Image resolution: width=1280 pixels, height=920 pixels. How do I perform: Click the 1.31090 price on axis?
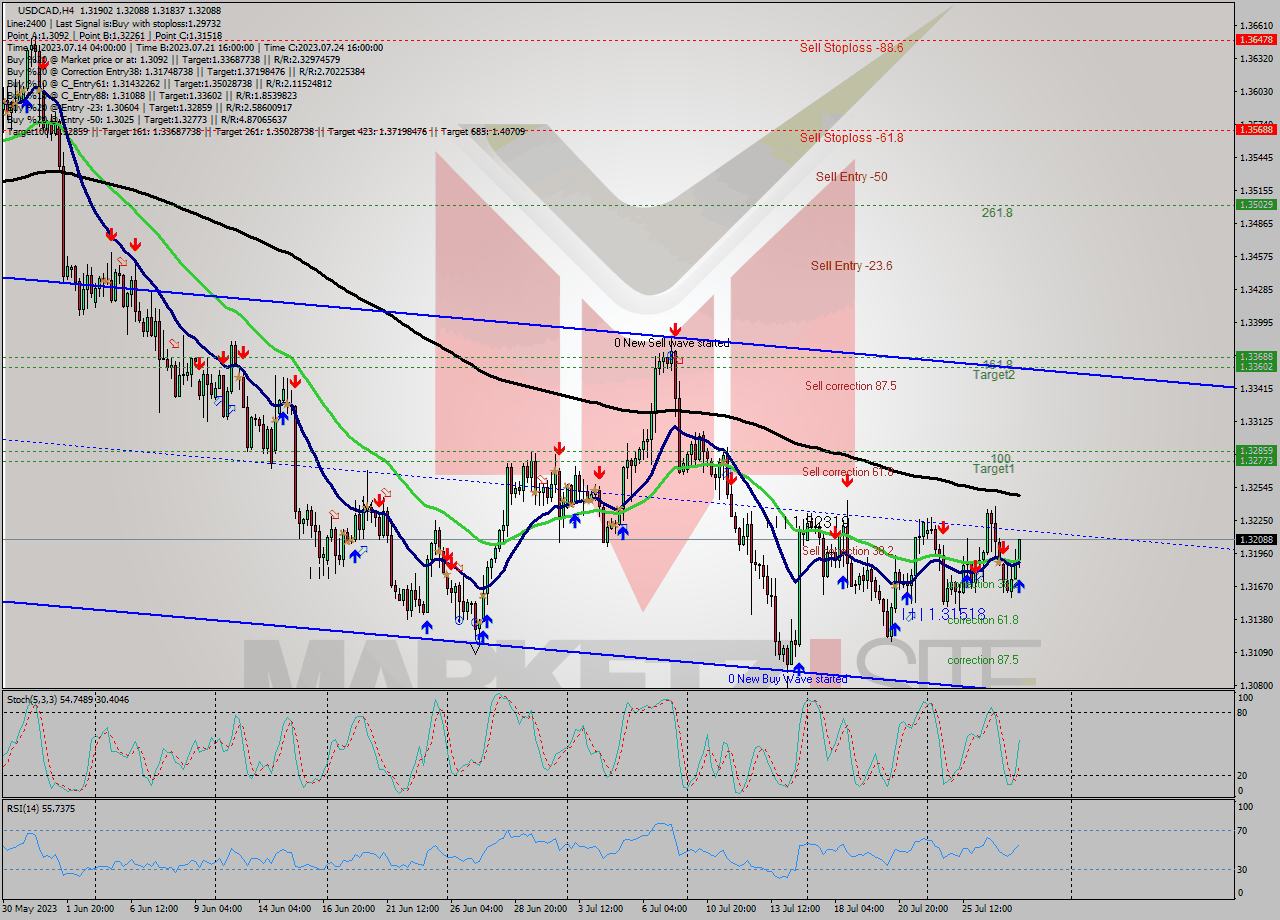(1255, 652)
